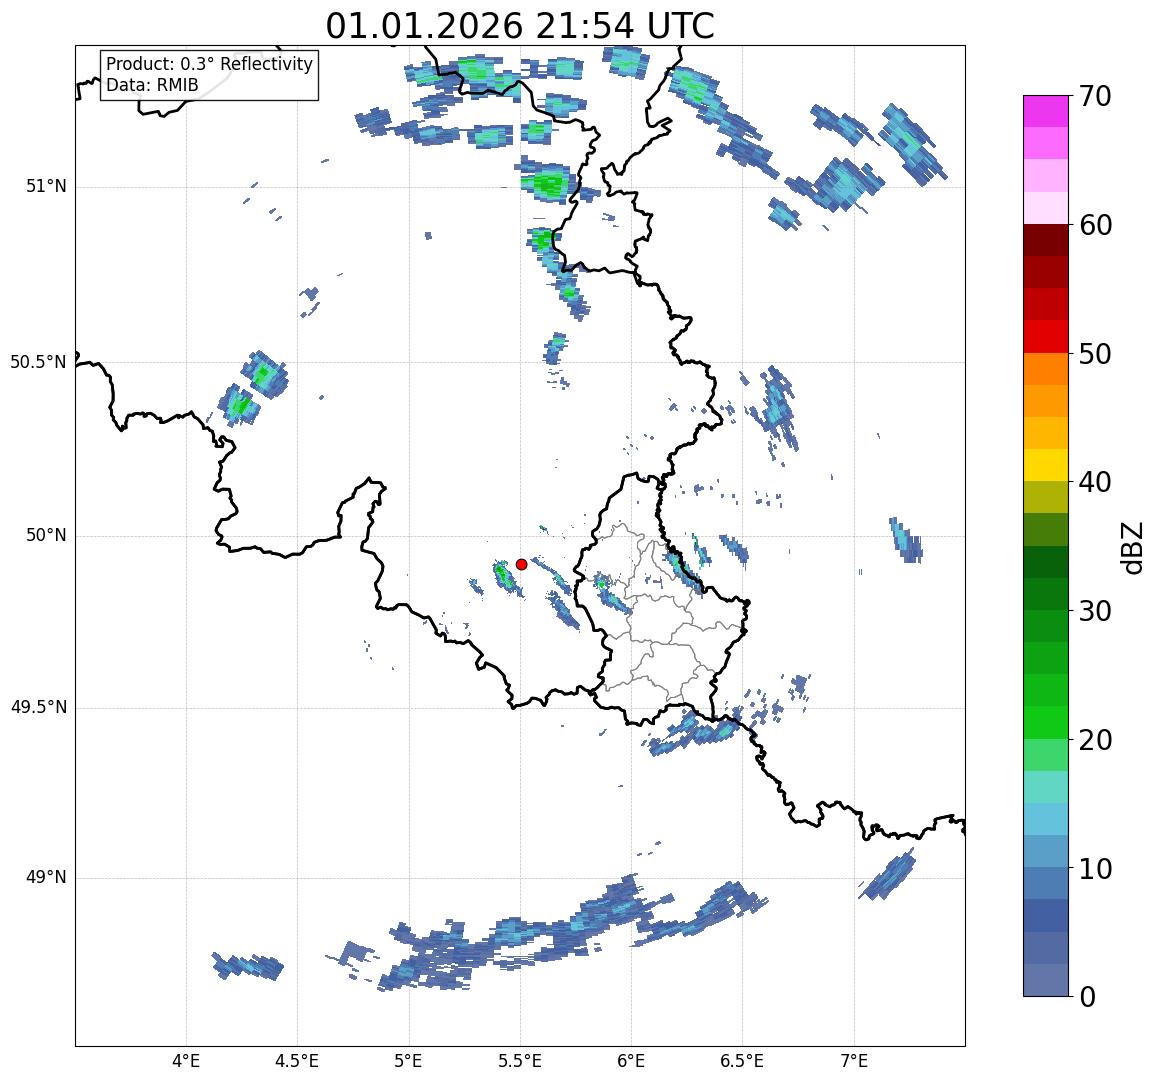Click the colorbar 10 tick label
The image size is (1157, 1081).
pos(1095,868)
